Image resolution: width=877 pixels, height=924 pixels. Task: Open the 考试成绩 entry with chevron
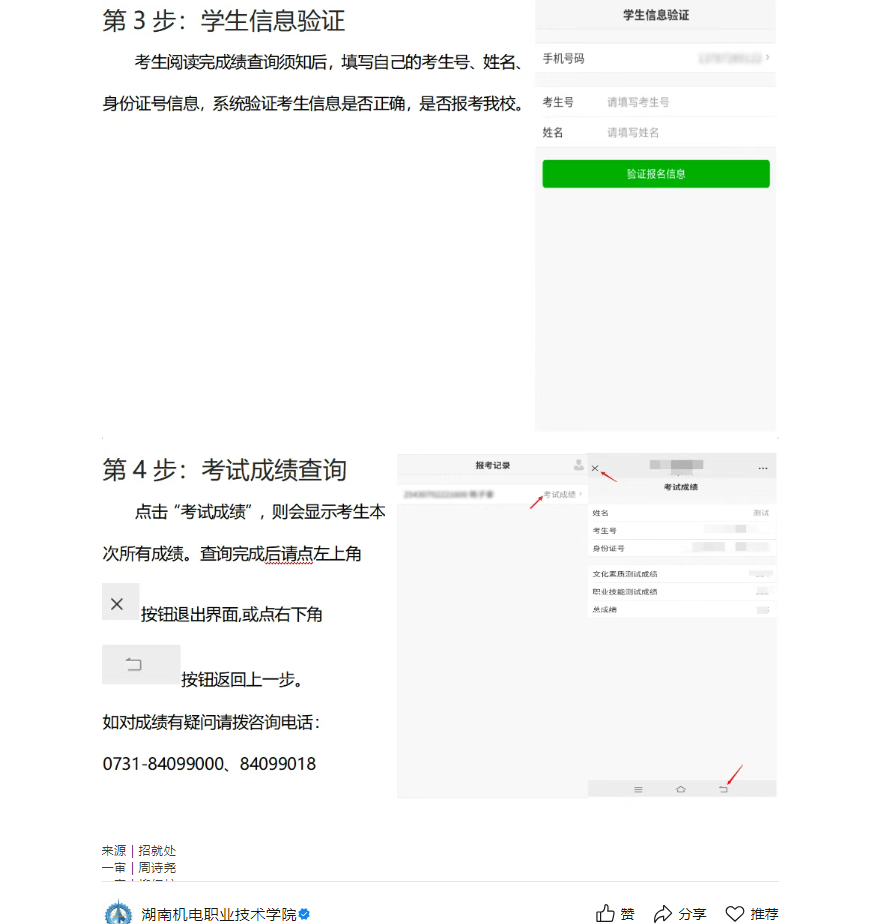click(562, 494)
